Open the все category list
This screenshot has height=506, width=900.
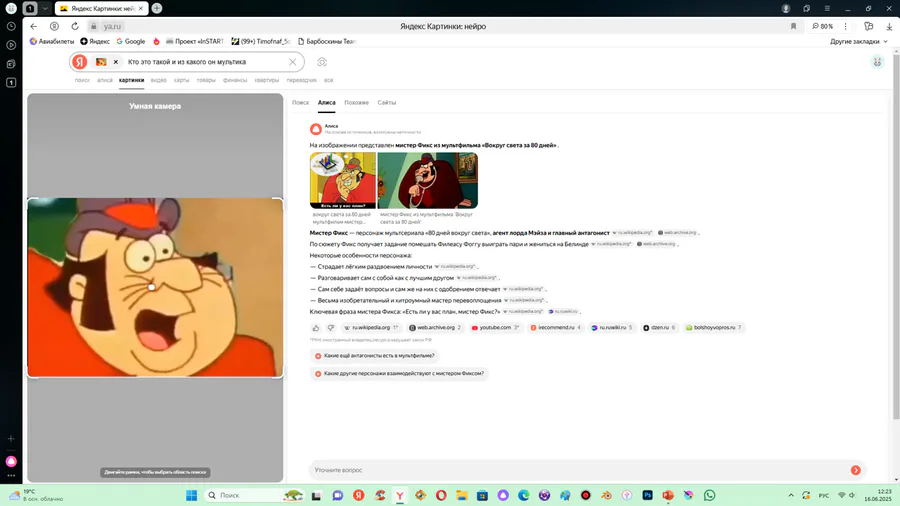(x=328, y=80)
